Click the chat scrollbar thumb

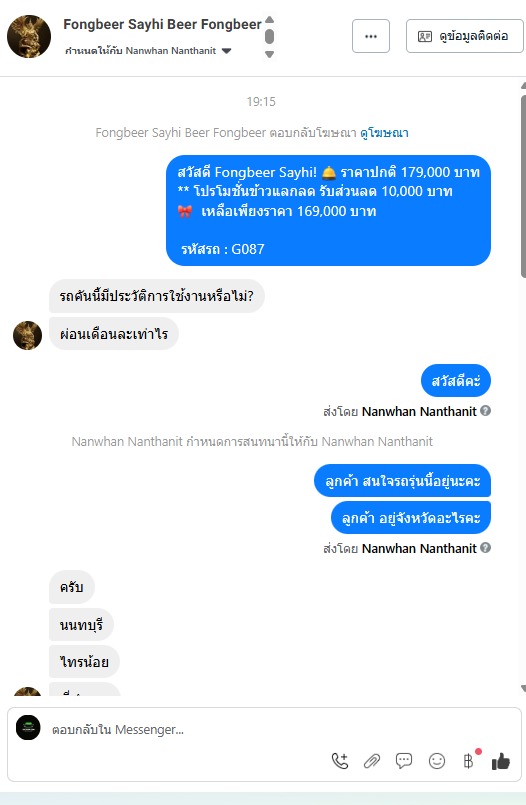[x=523, y=186]
